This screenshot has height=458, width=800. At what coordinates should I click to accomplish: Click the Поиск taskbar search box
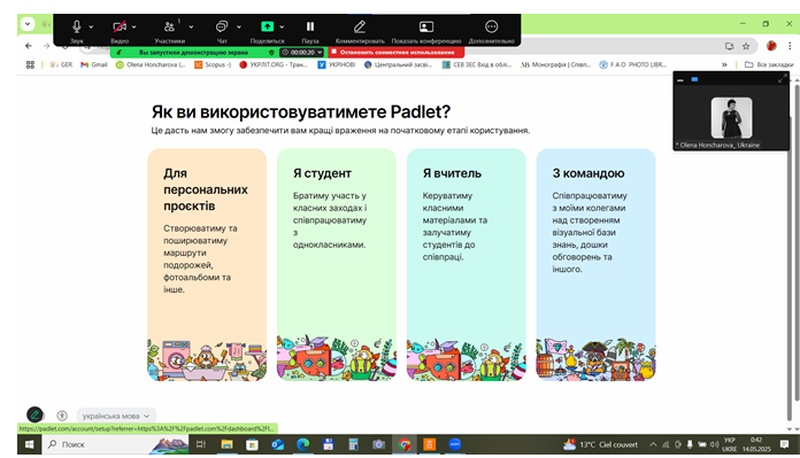click(x=116, y=444)
